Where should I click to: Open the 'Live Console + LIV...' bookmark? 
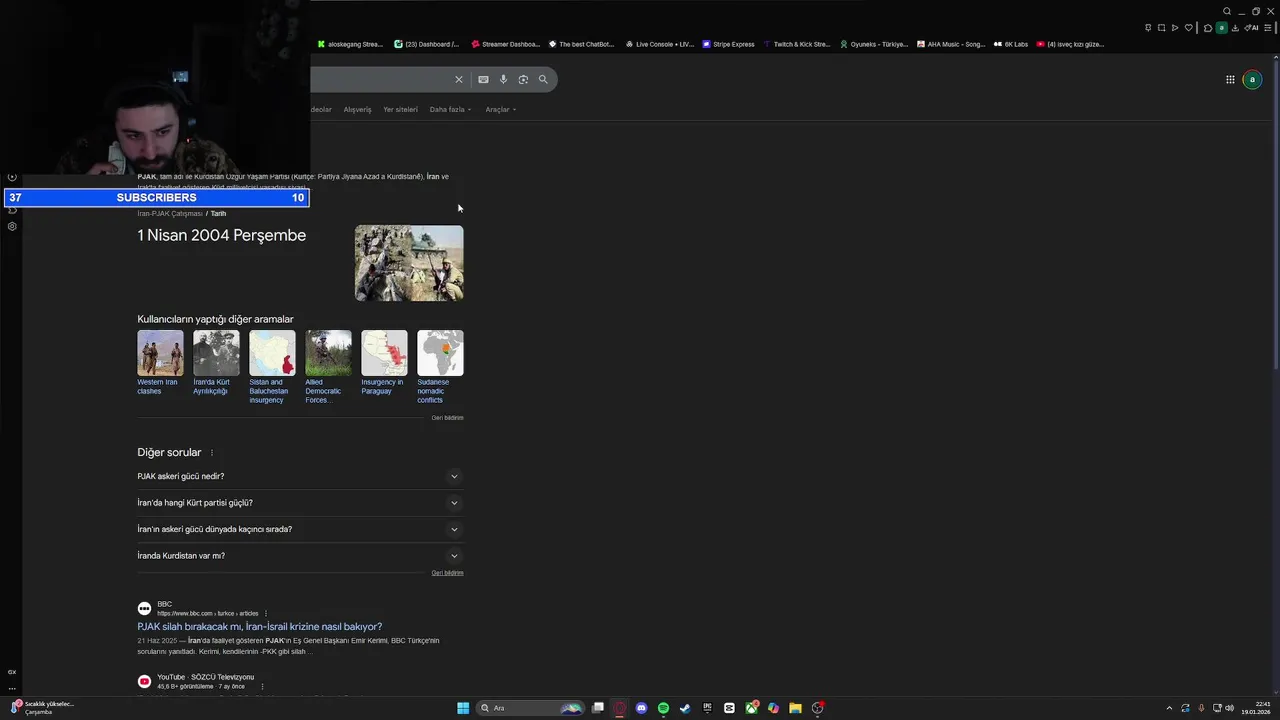[x=659, y=44]
